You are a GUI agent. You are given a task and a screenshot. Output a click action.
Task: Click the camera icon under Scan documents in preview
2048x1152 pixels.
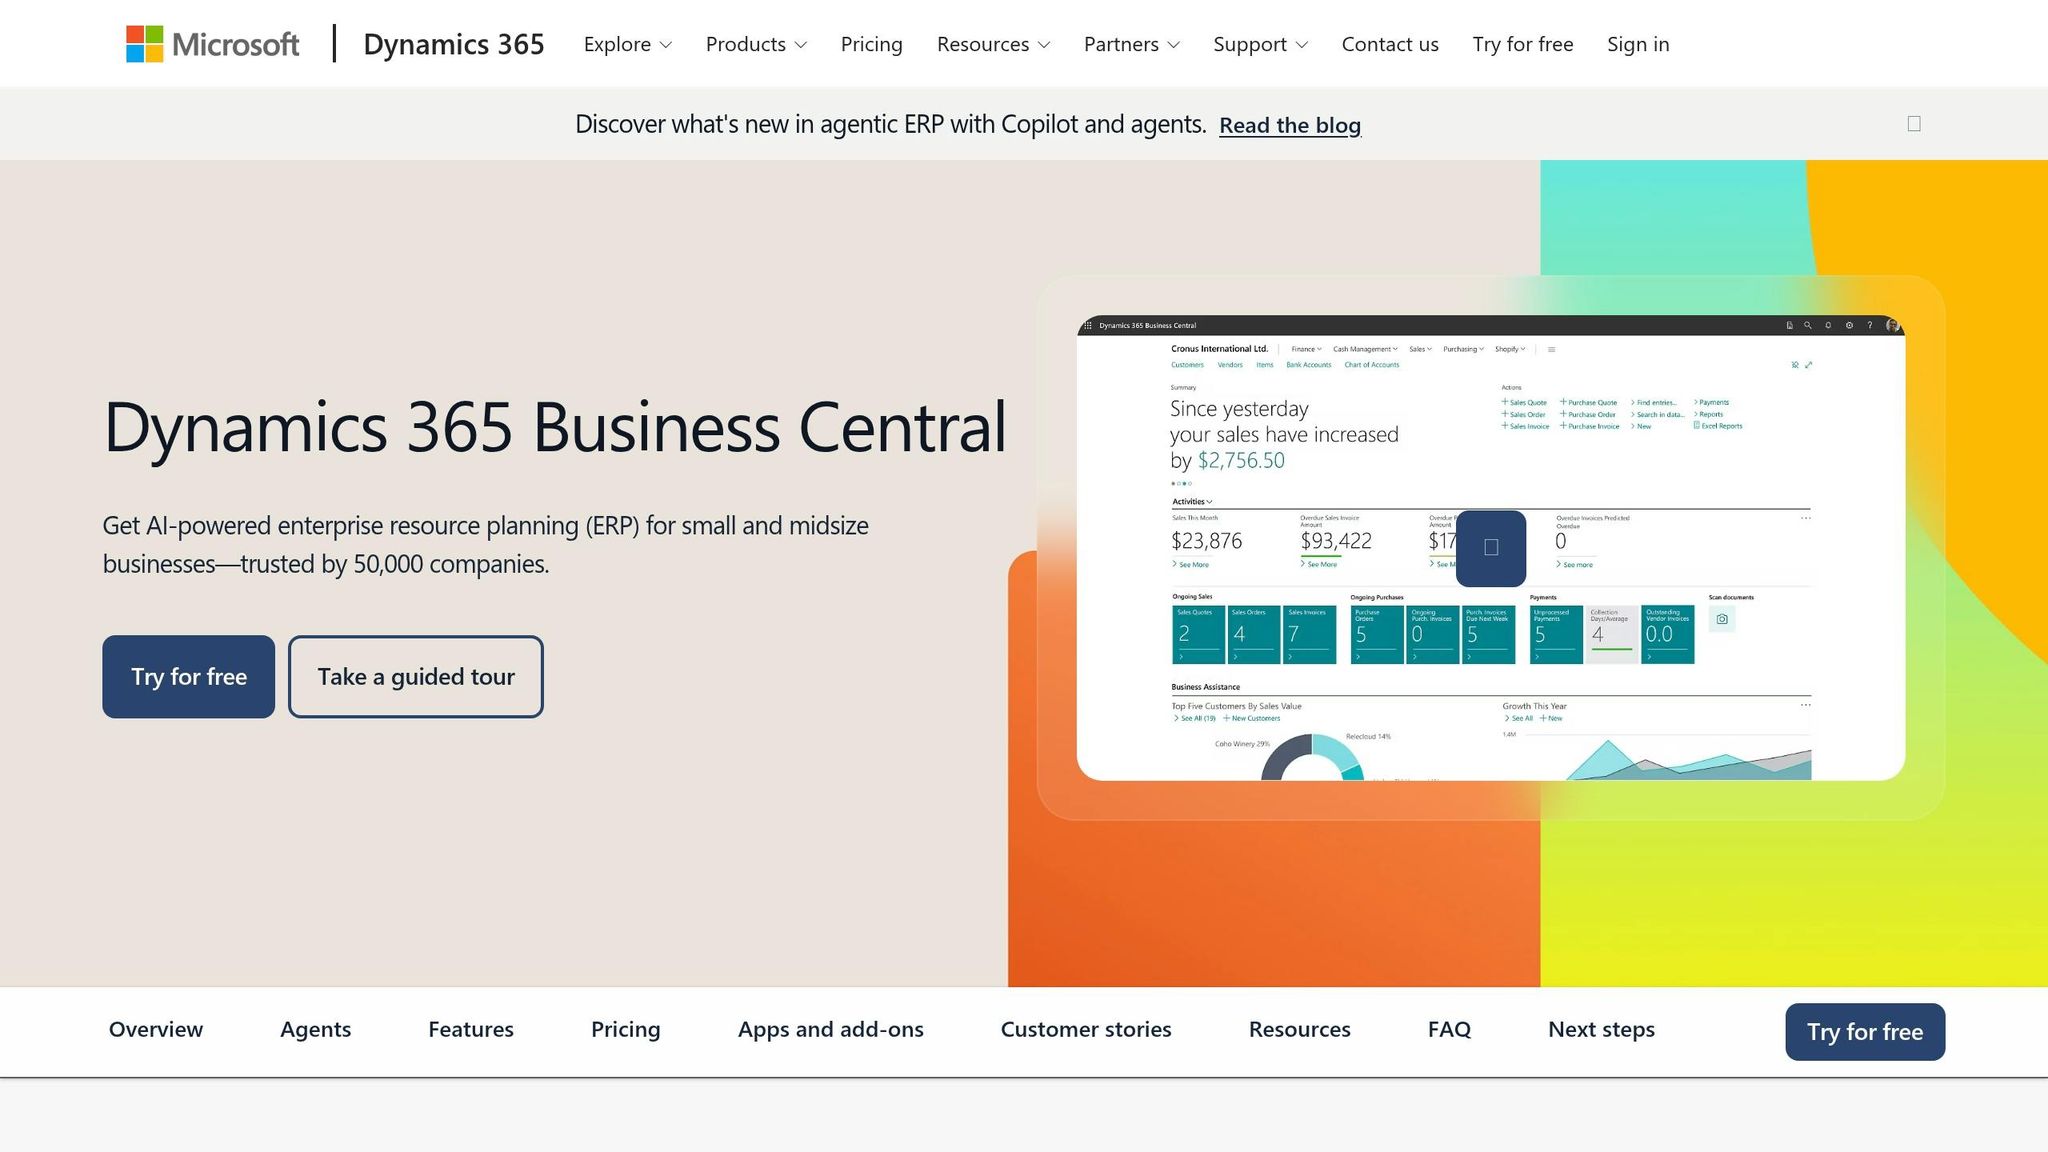pos(1722,619)
